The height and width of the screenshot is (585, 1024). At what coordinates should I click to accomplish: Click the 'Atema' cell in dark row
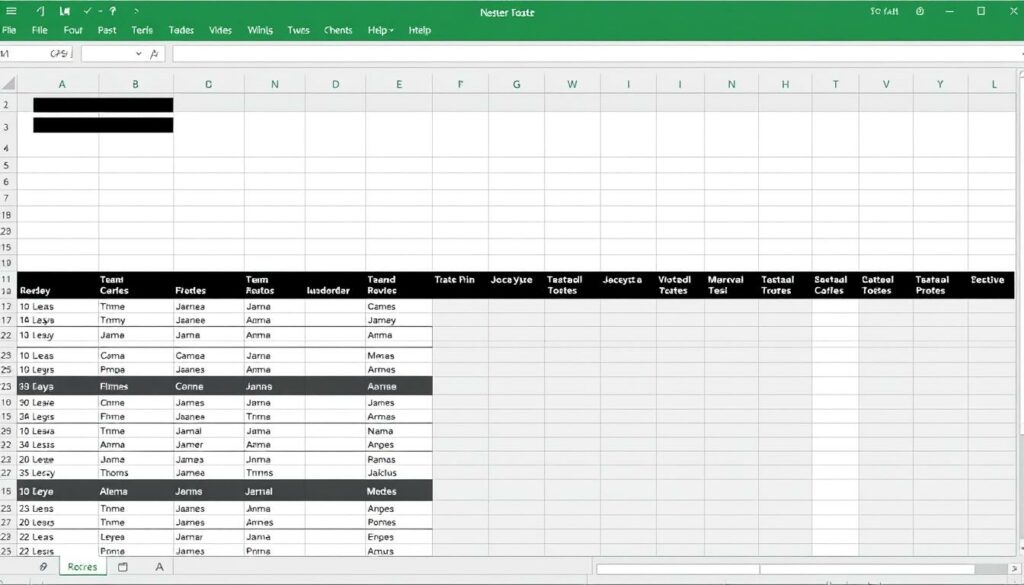114,491
